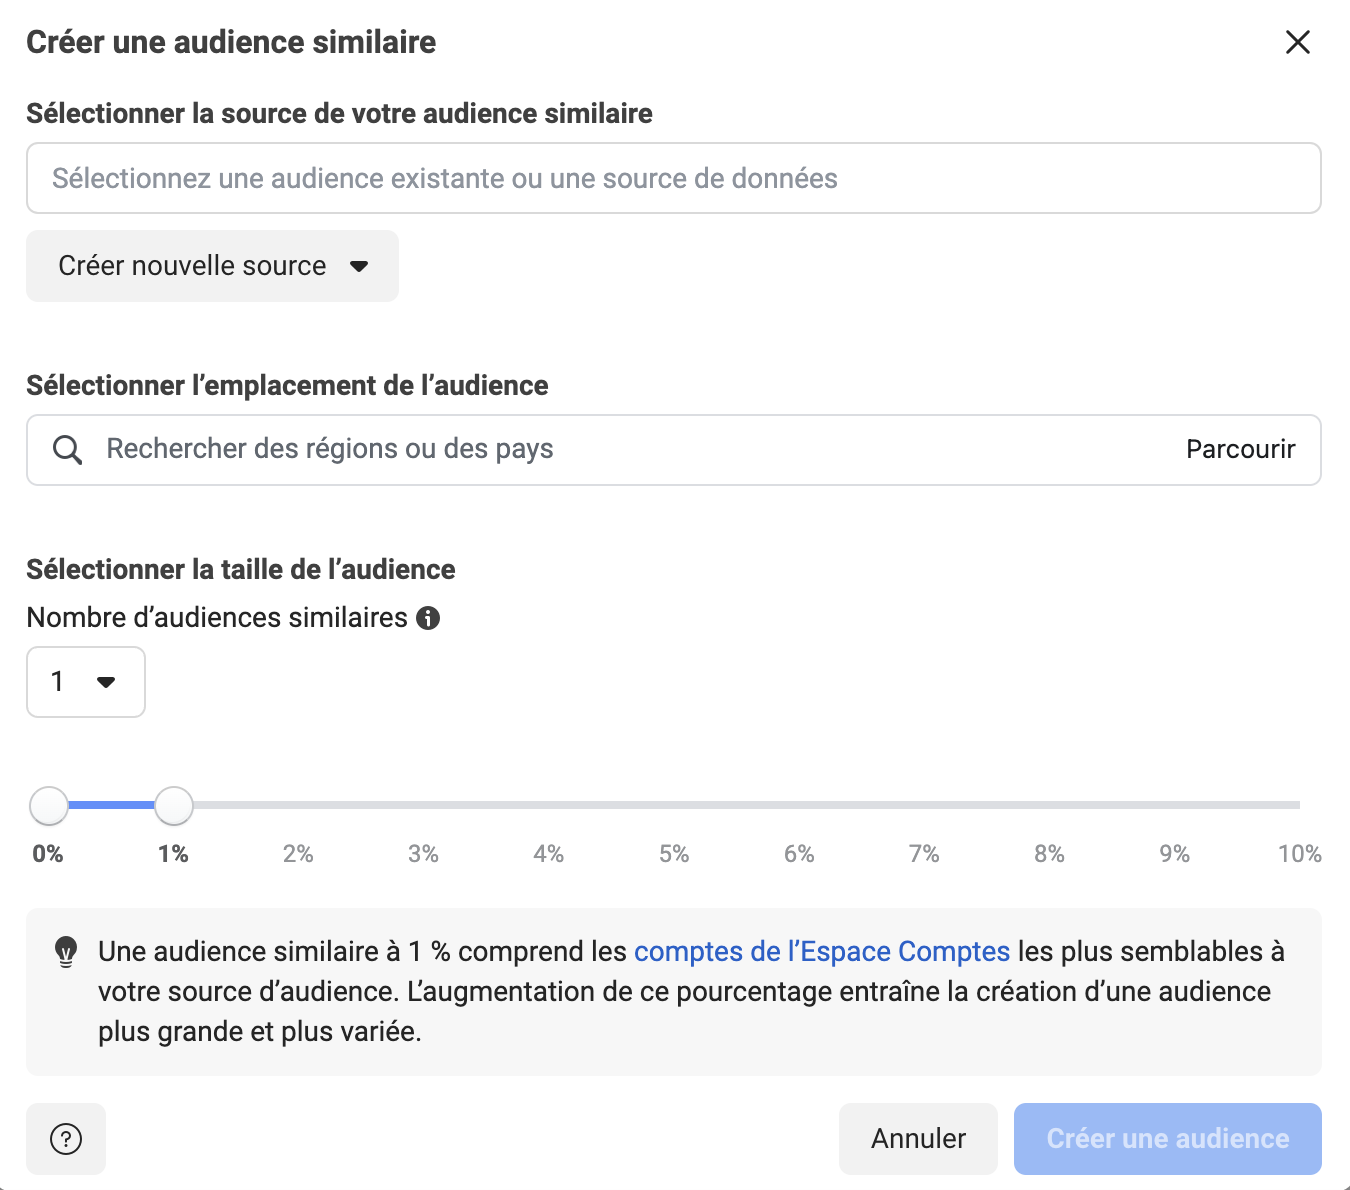The width and height of the screenshot is (1350, 1190).
Task: Set the slider to 5% mark
Action: click(x=674, y=805)
